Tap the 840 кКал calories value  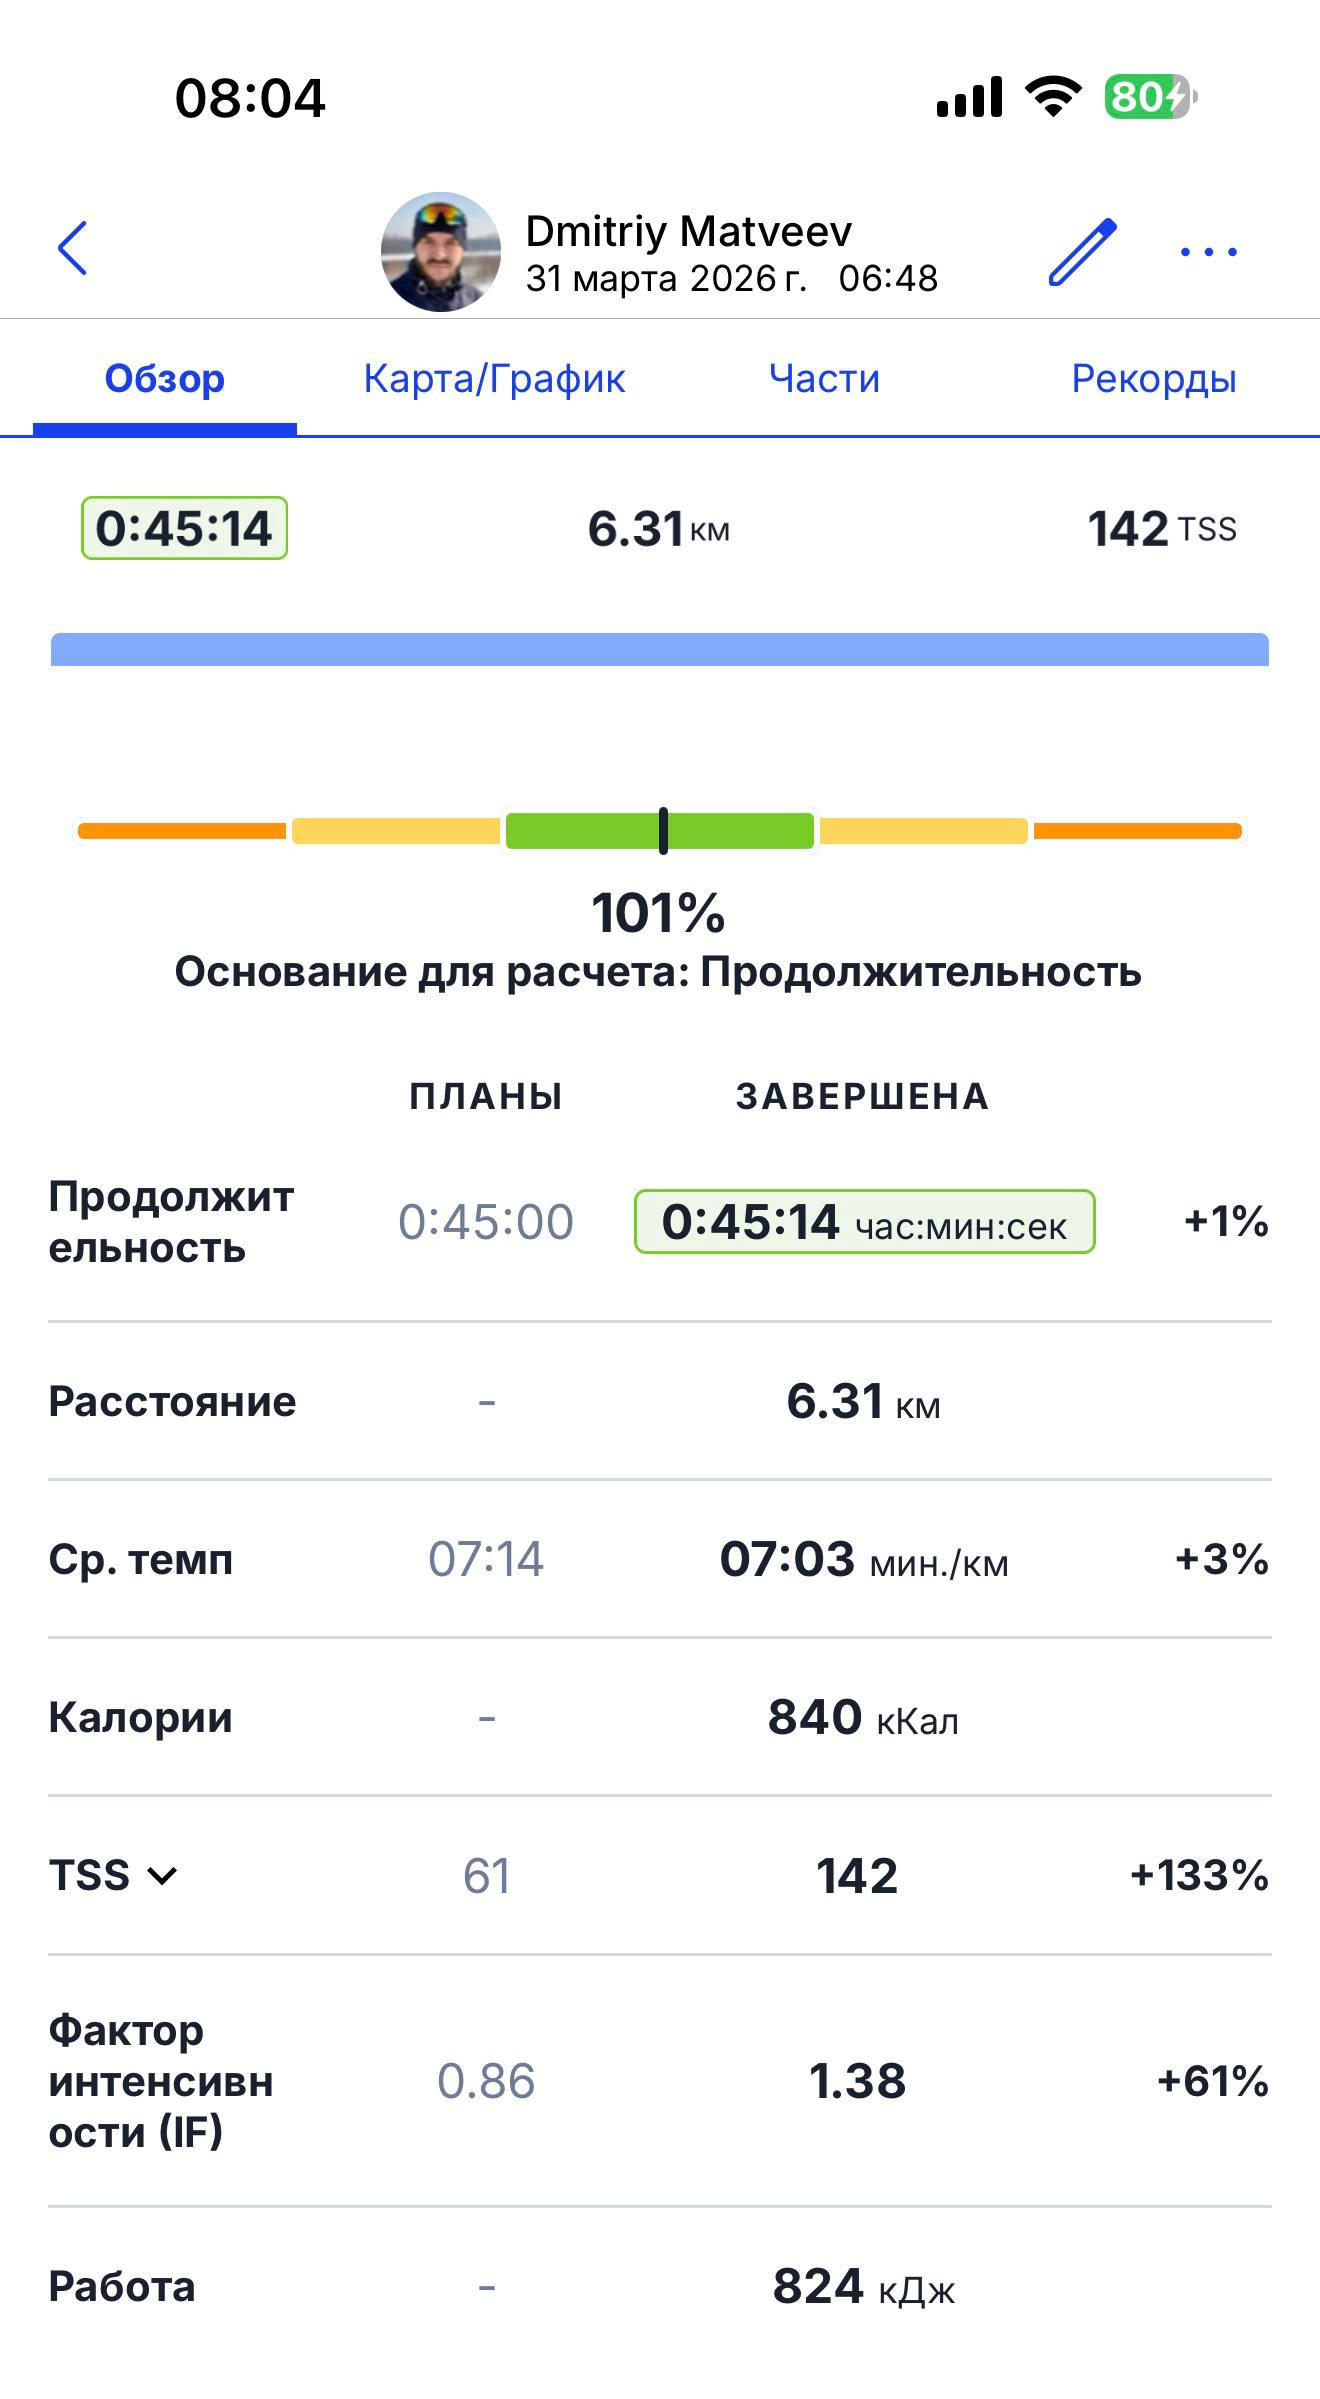coord(863,1717)
